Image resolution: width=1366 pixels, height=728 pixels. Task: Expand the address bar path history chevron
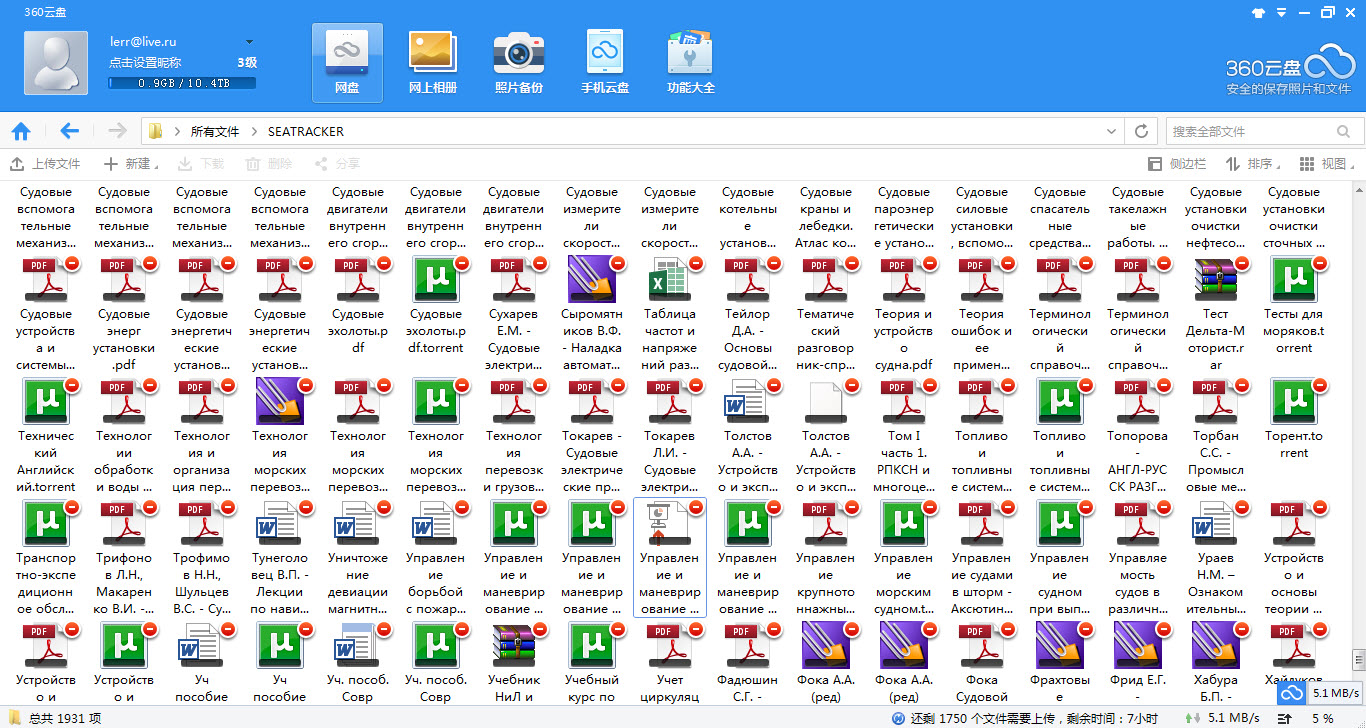(1111, 131)
